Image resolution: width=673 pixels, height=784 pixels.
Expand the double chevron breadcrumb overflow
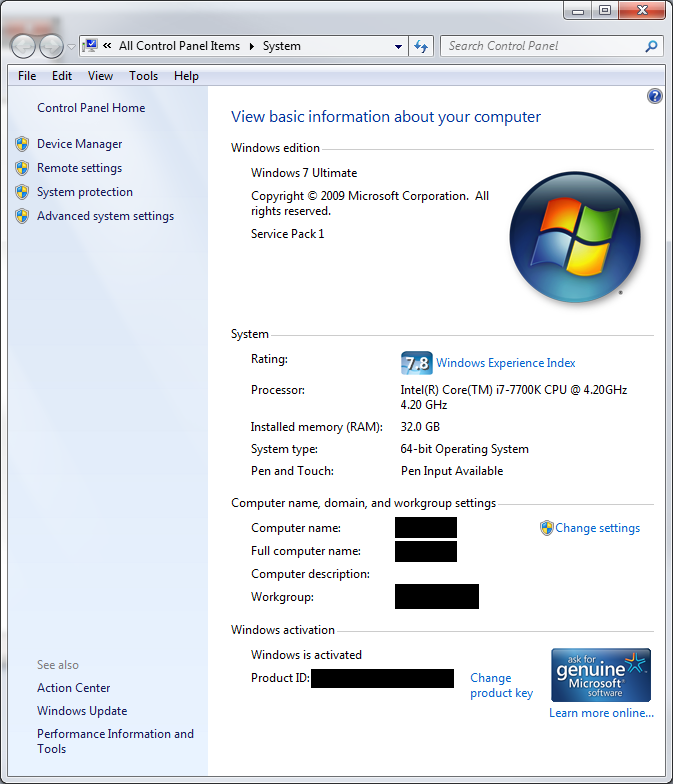[x=107, y=46]
